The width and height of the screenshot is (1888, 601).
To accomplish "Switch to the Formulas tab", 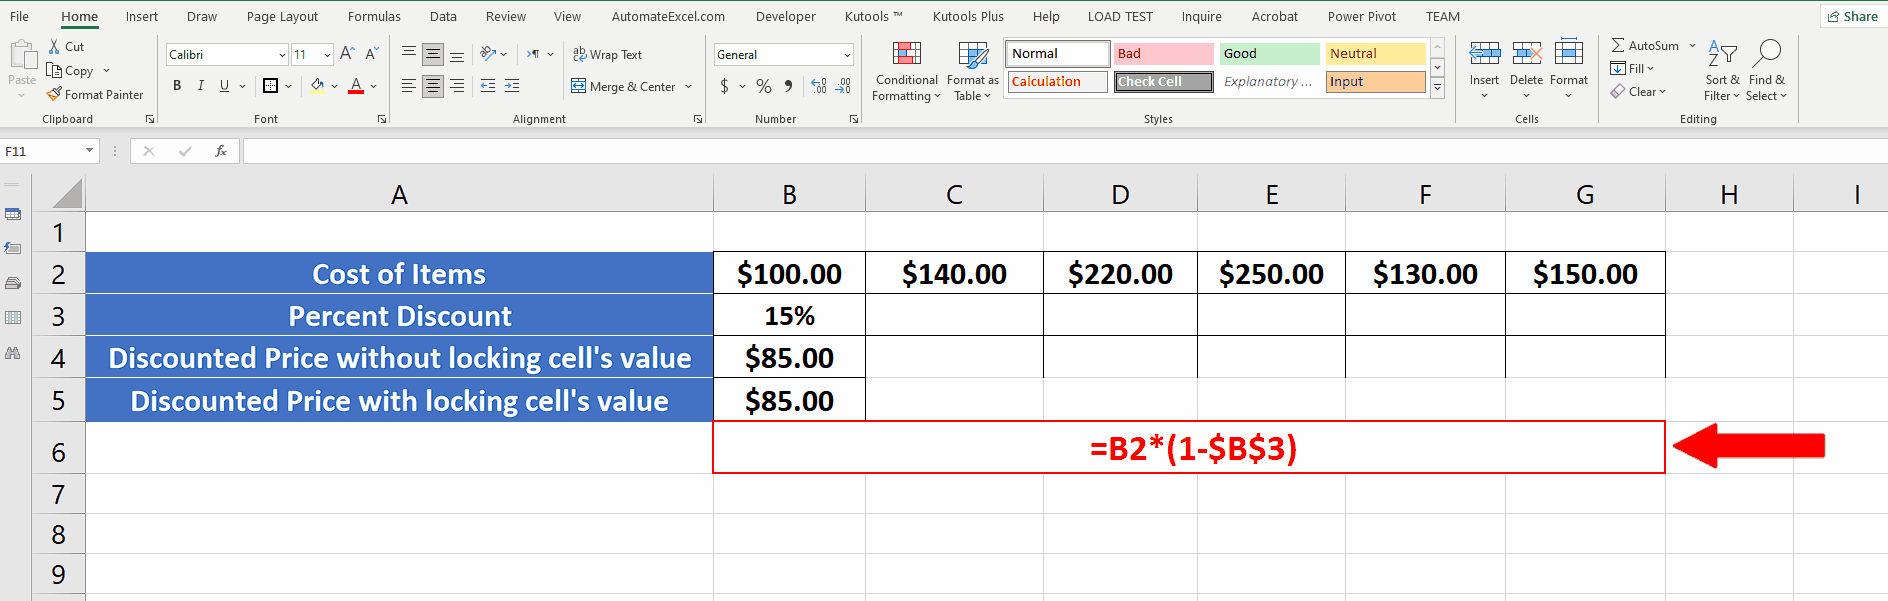I will [x=374, y=16].
